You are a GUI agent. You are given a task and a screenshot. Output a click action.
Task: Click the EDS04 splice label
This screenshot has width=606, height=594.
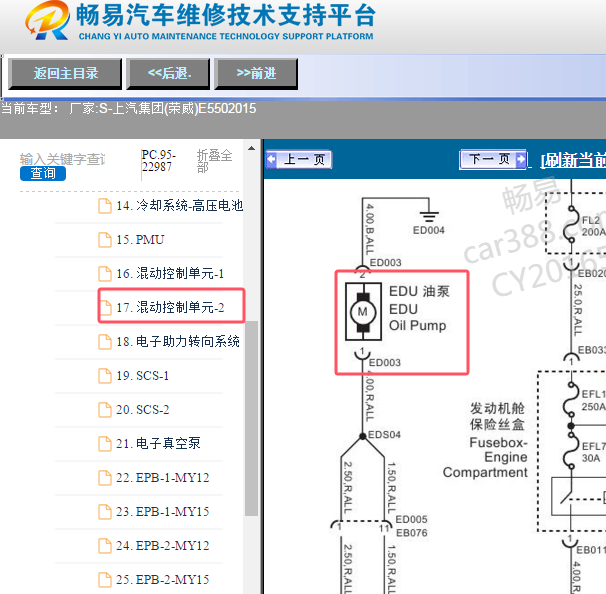coord(384,435)
